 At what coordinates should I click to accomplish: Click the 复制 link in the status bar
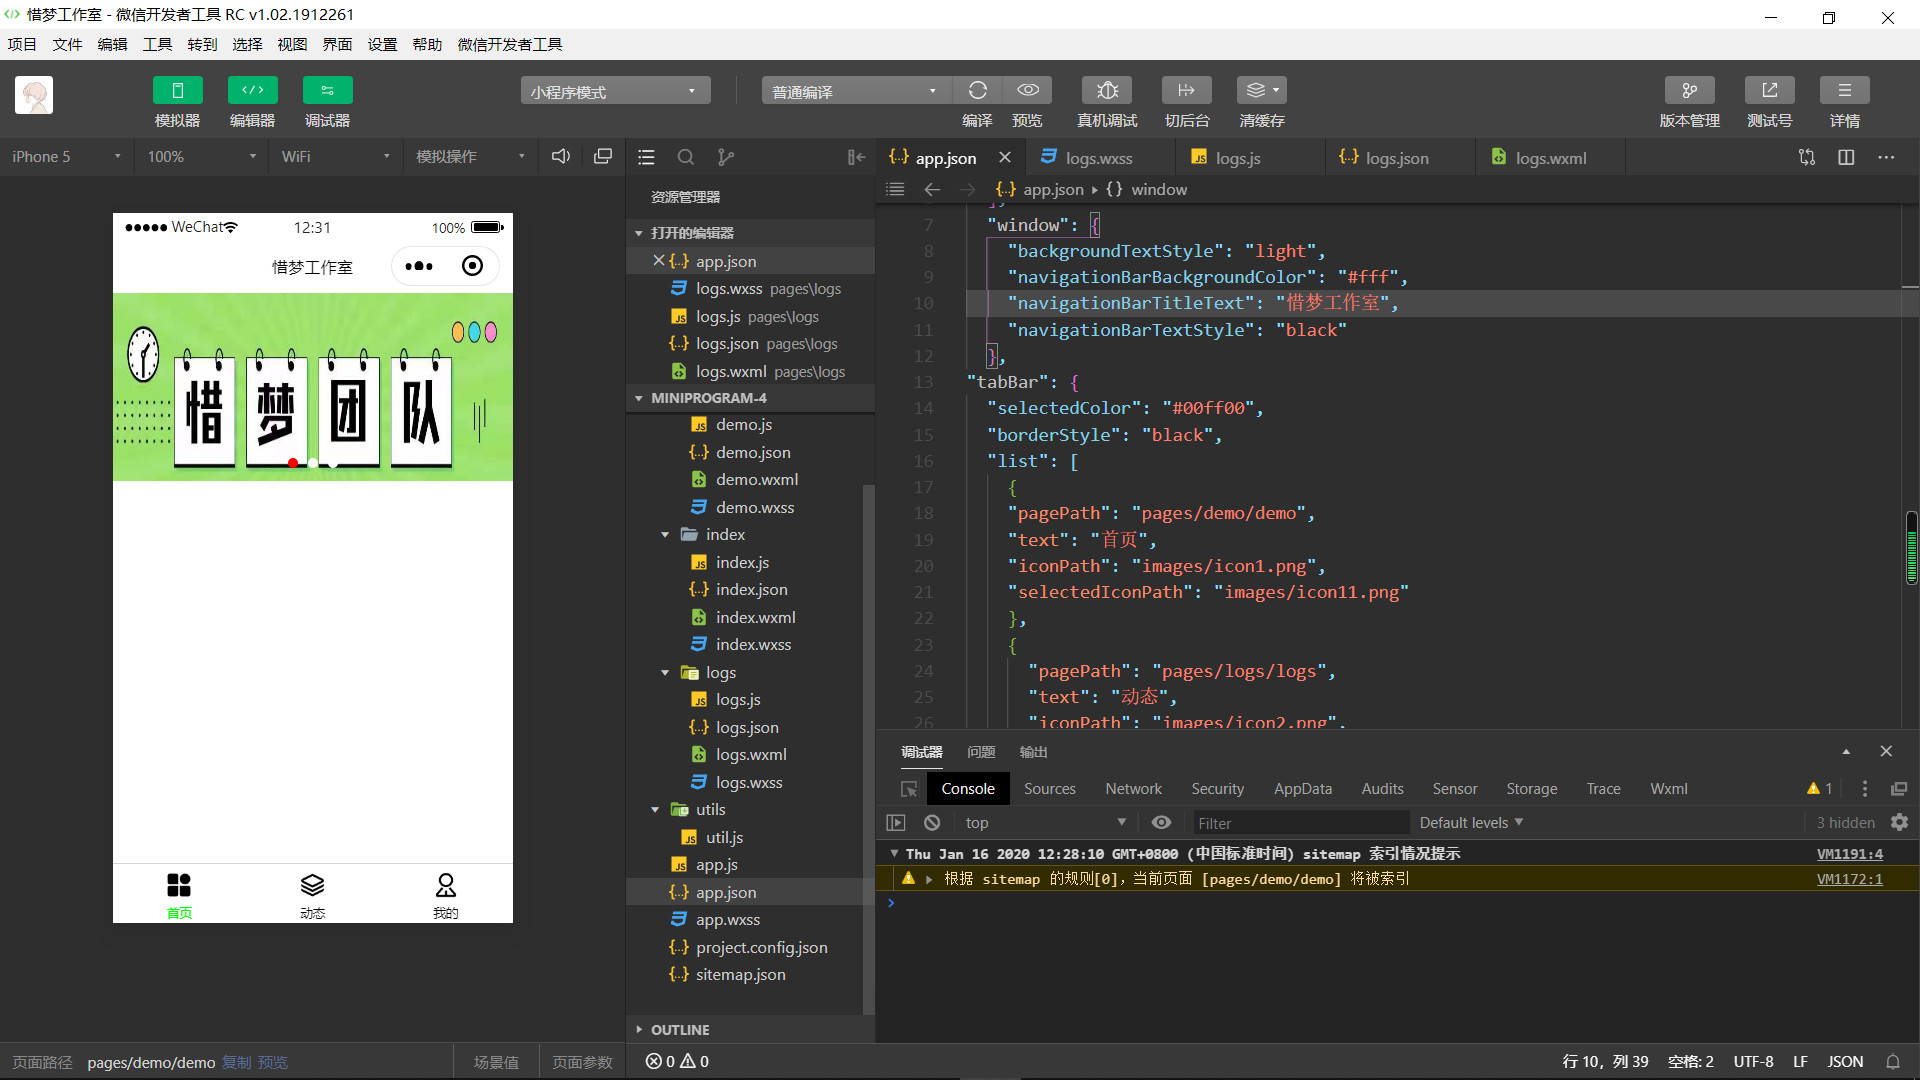pyautogui.click(x=237, y=1062)
